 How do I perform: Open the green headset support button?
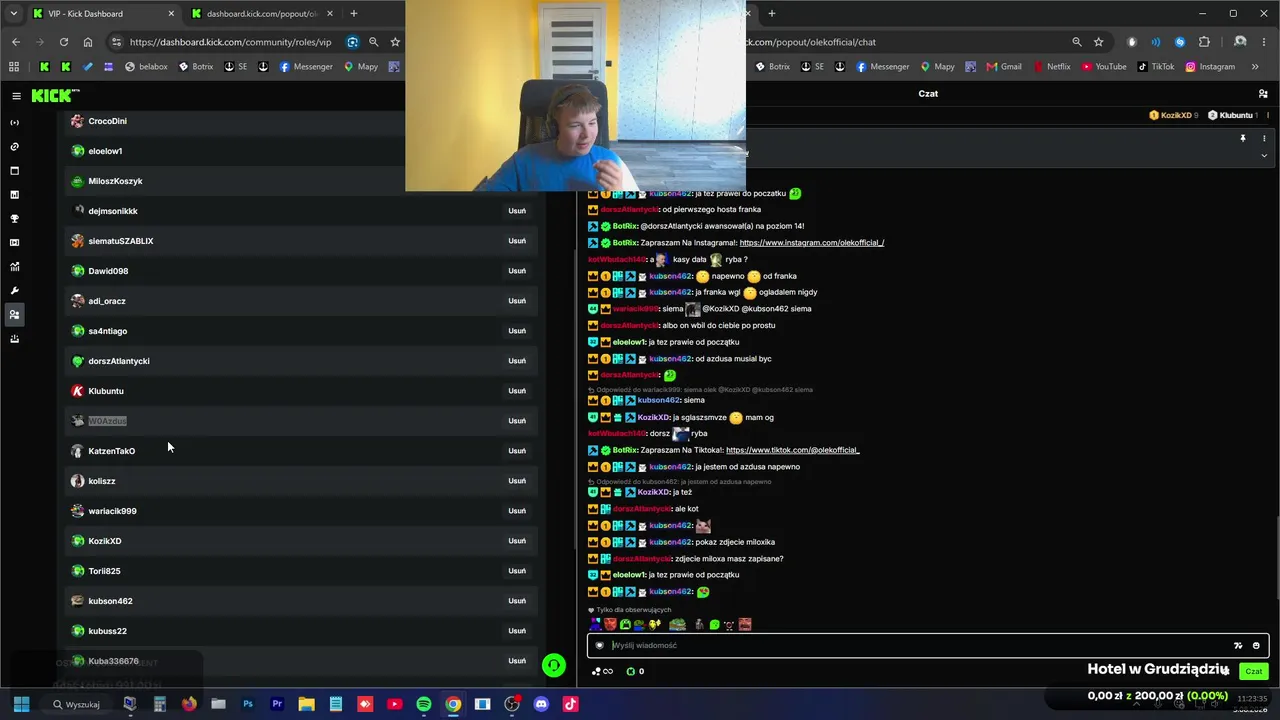click(x=553, y=665)
